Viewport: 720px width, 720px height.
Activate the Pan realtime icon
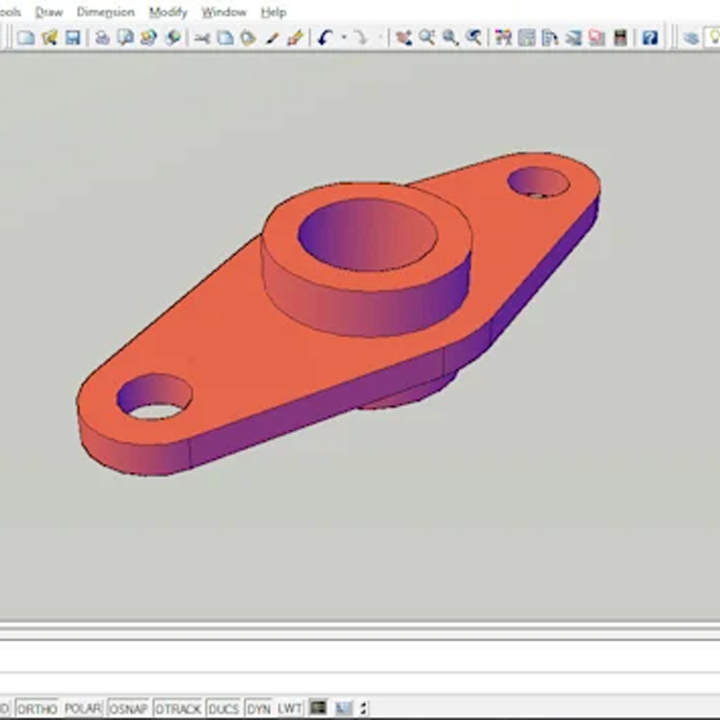pyautogui.click(x=403, y=38)
